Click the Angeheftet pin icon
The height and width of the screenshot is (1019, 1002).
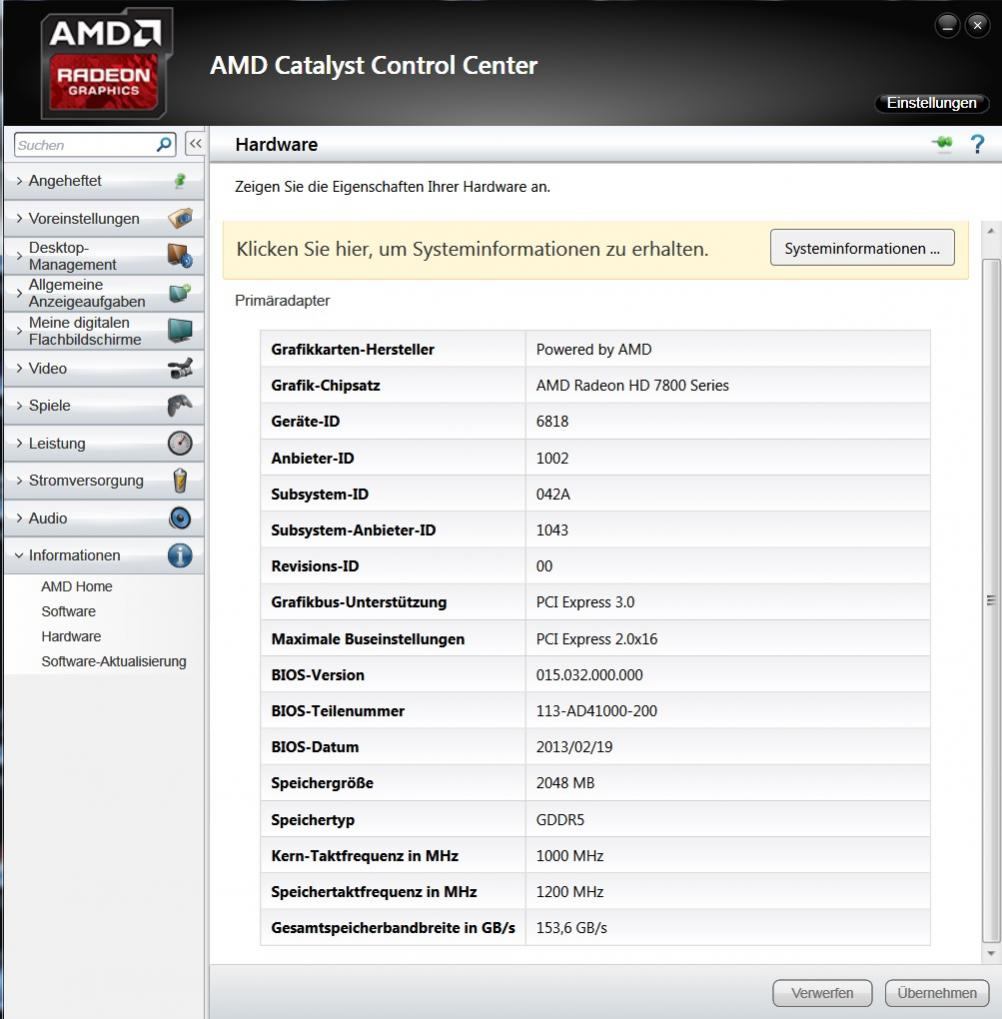tap(180, 181)
